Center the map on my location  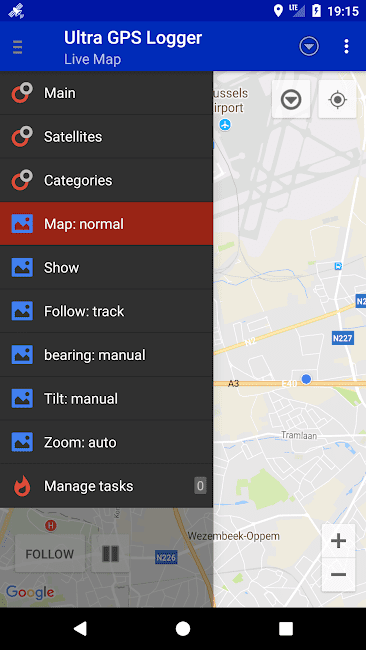(337, 99)
